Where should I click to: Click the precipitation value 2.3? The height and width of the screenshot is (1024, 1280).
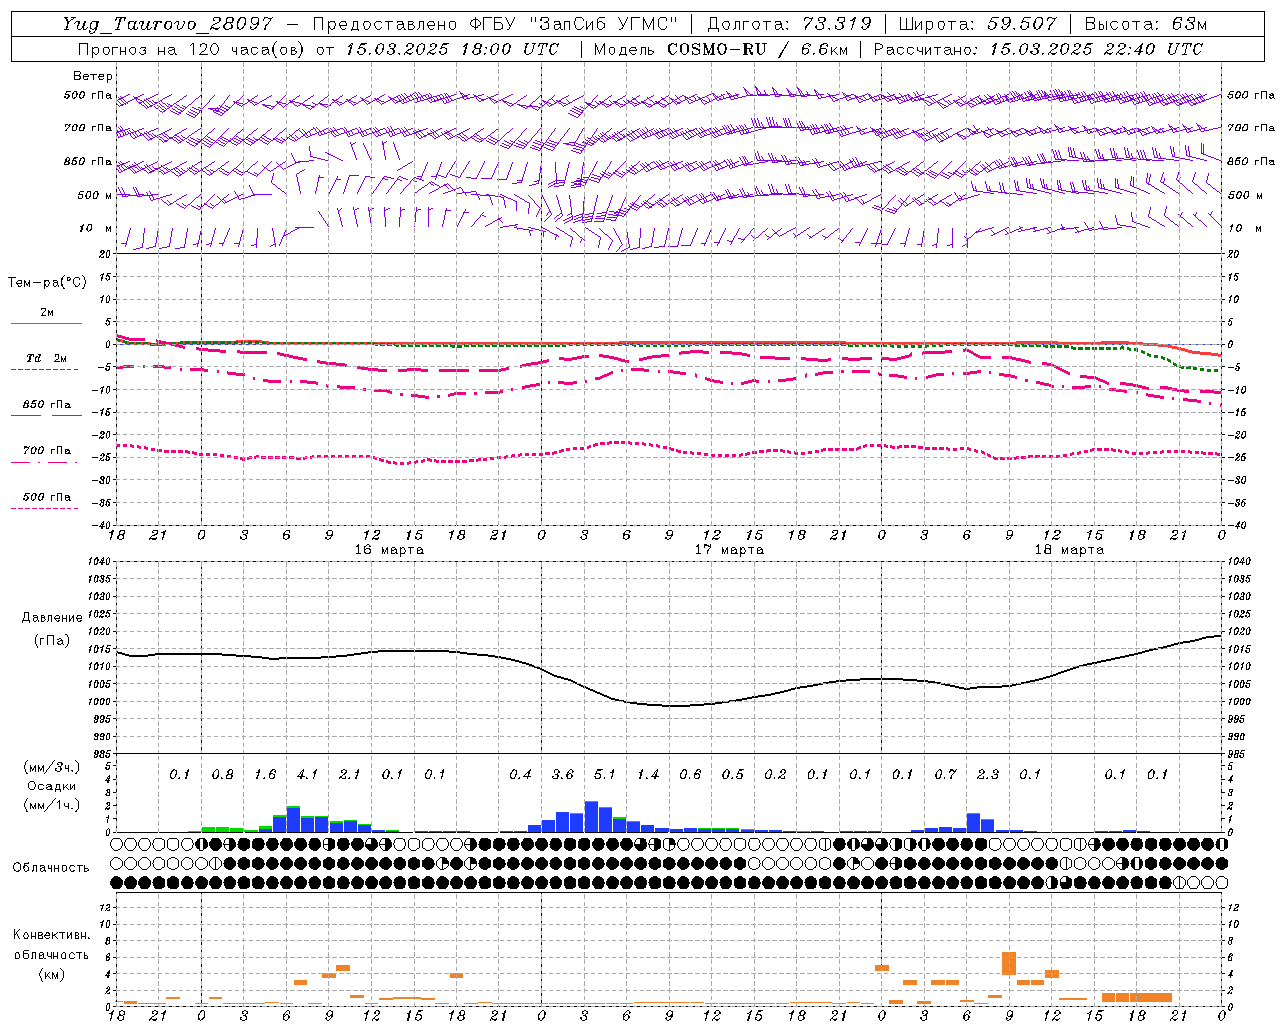[x=988, y=775]
